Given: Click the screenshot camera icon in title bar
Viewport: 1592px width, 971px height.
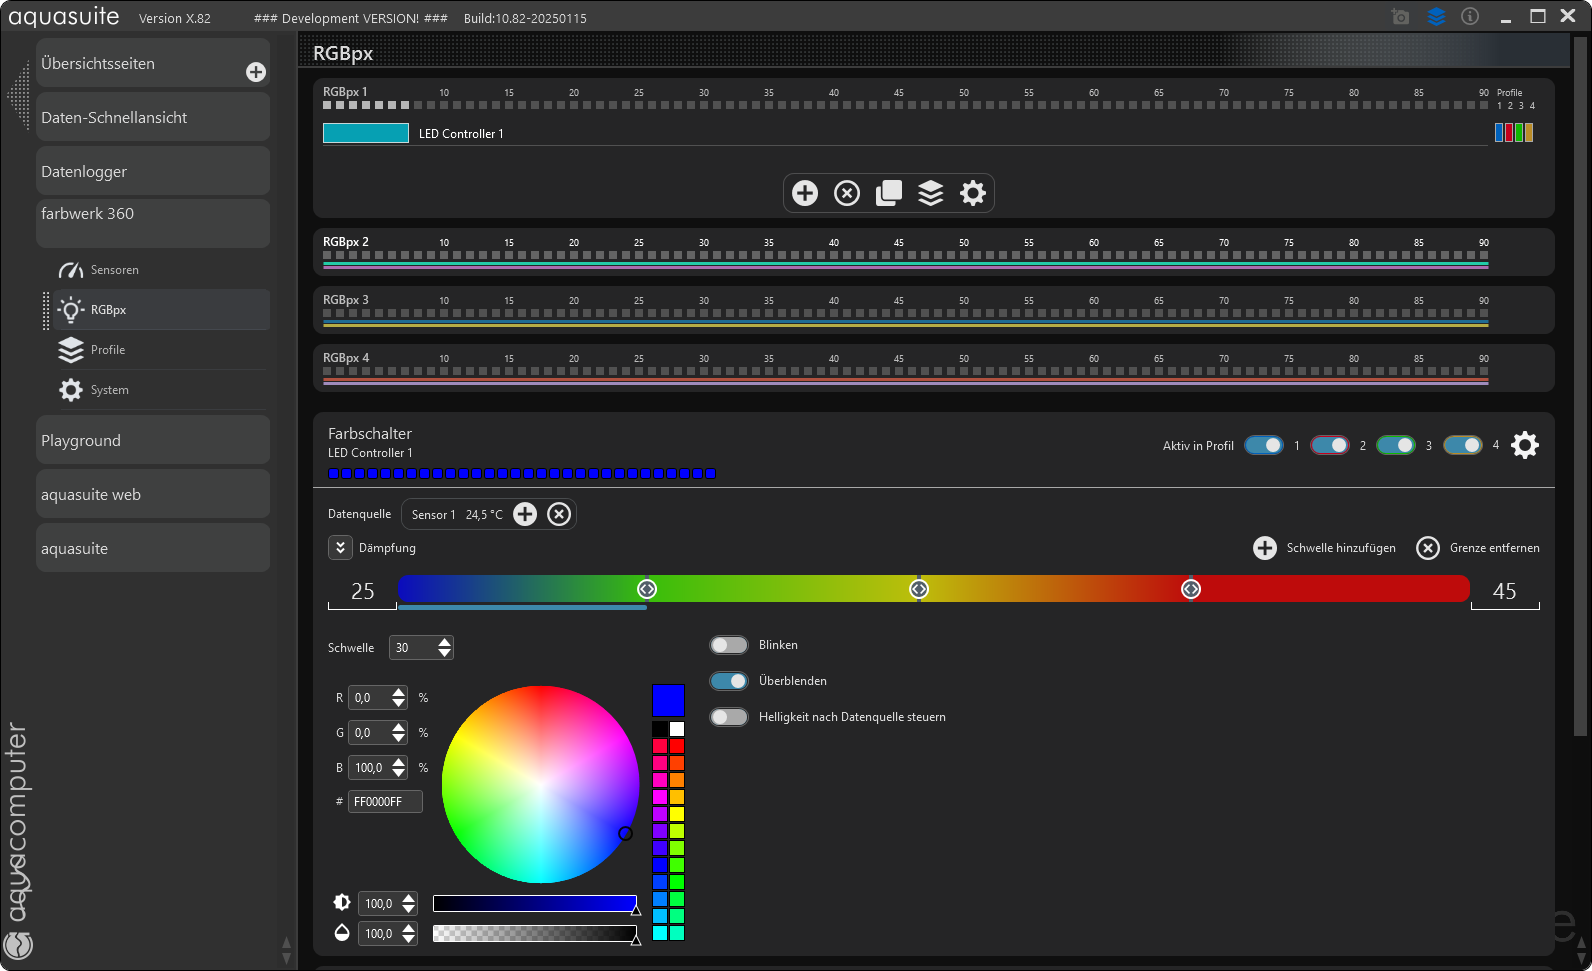Looking at the screenshot, I should coord(1400,17).
